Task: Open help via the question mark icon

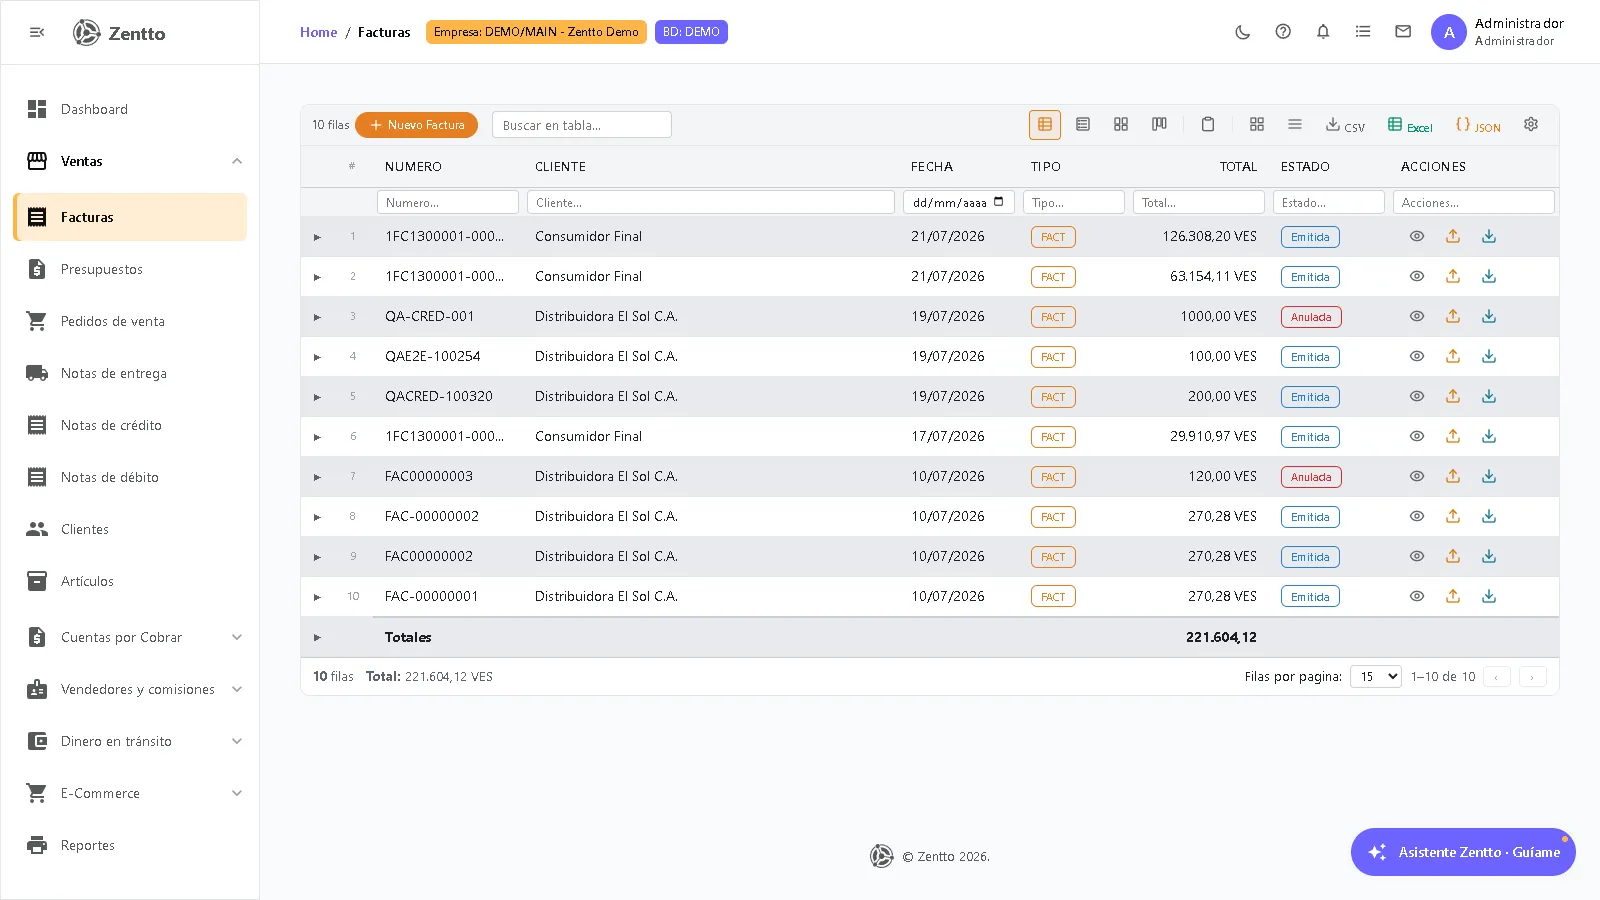Action: [1283, 32]
